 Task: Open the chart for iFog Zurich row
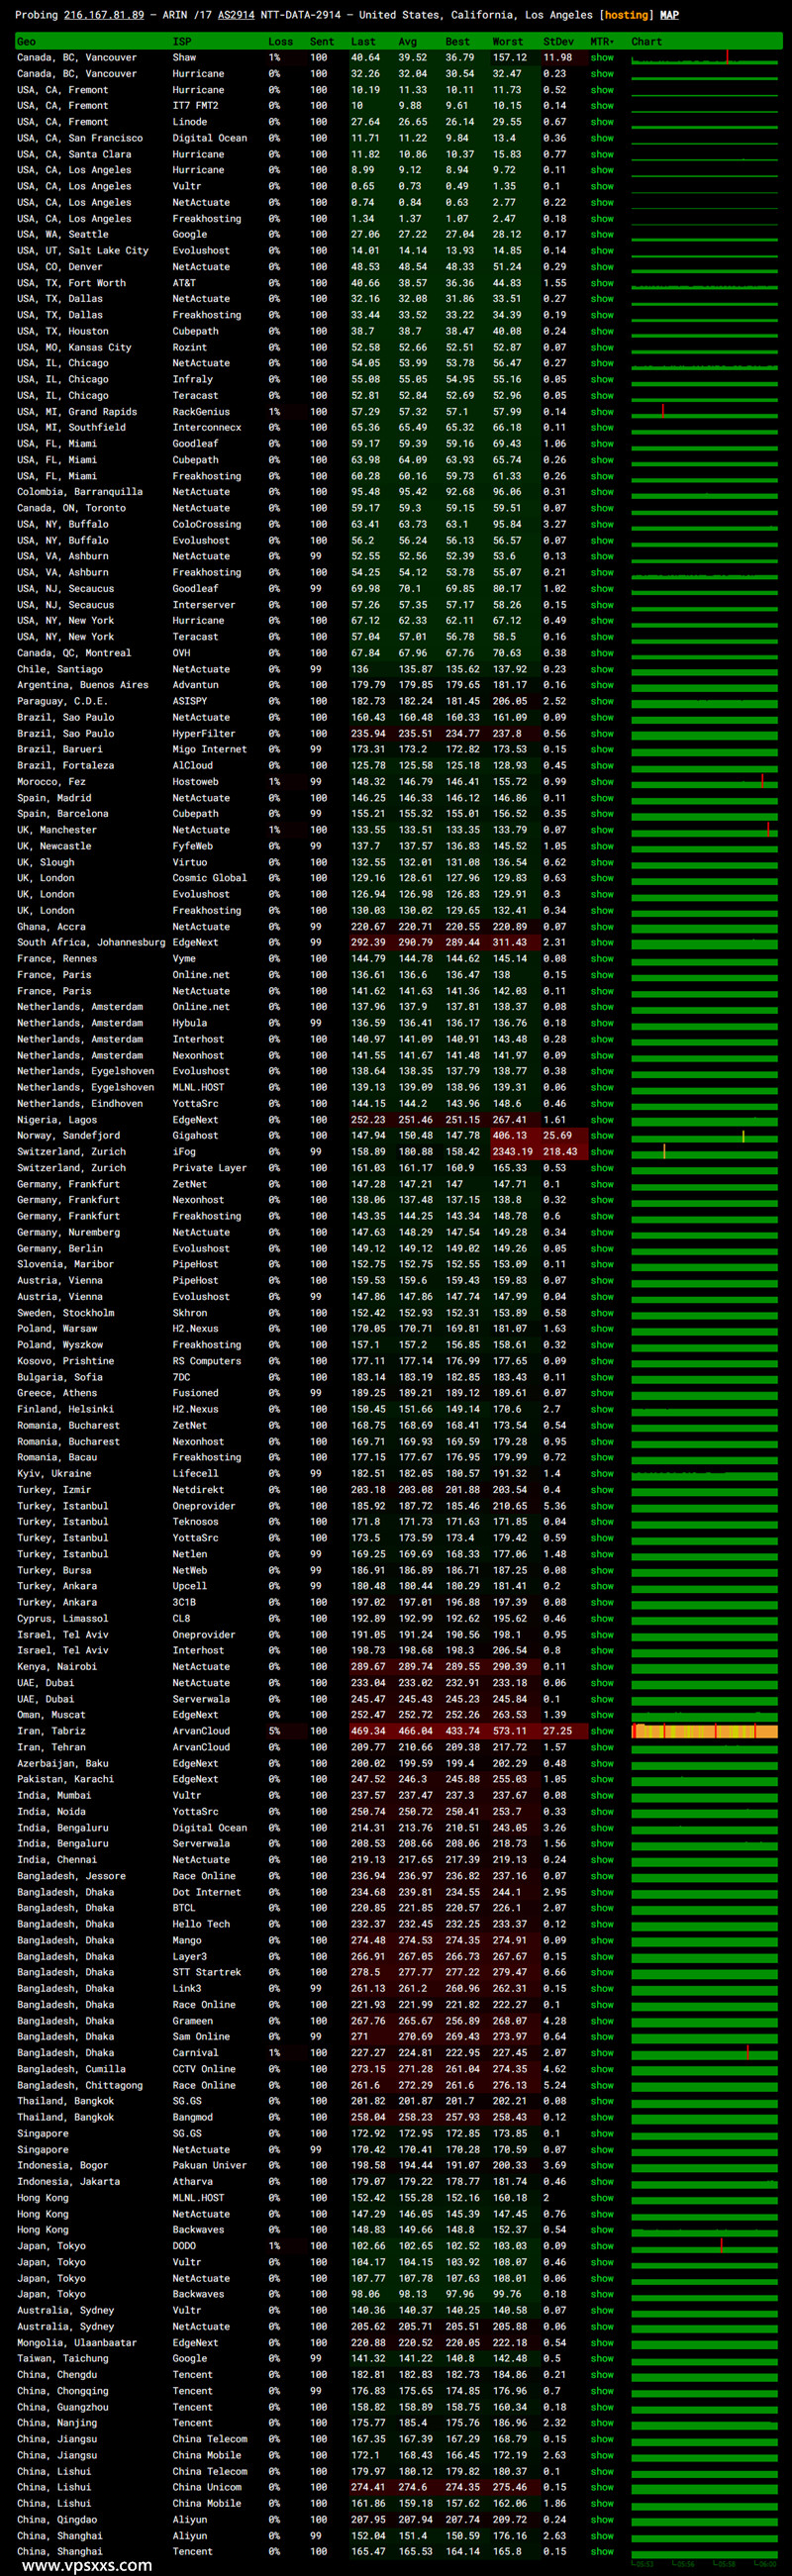click(704, 1151)
